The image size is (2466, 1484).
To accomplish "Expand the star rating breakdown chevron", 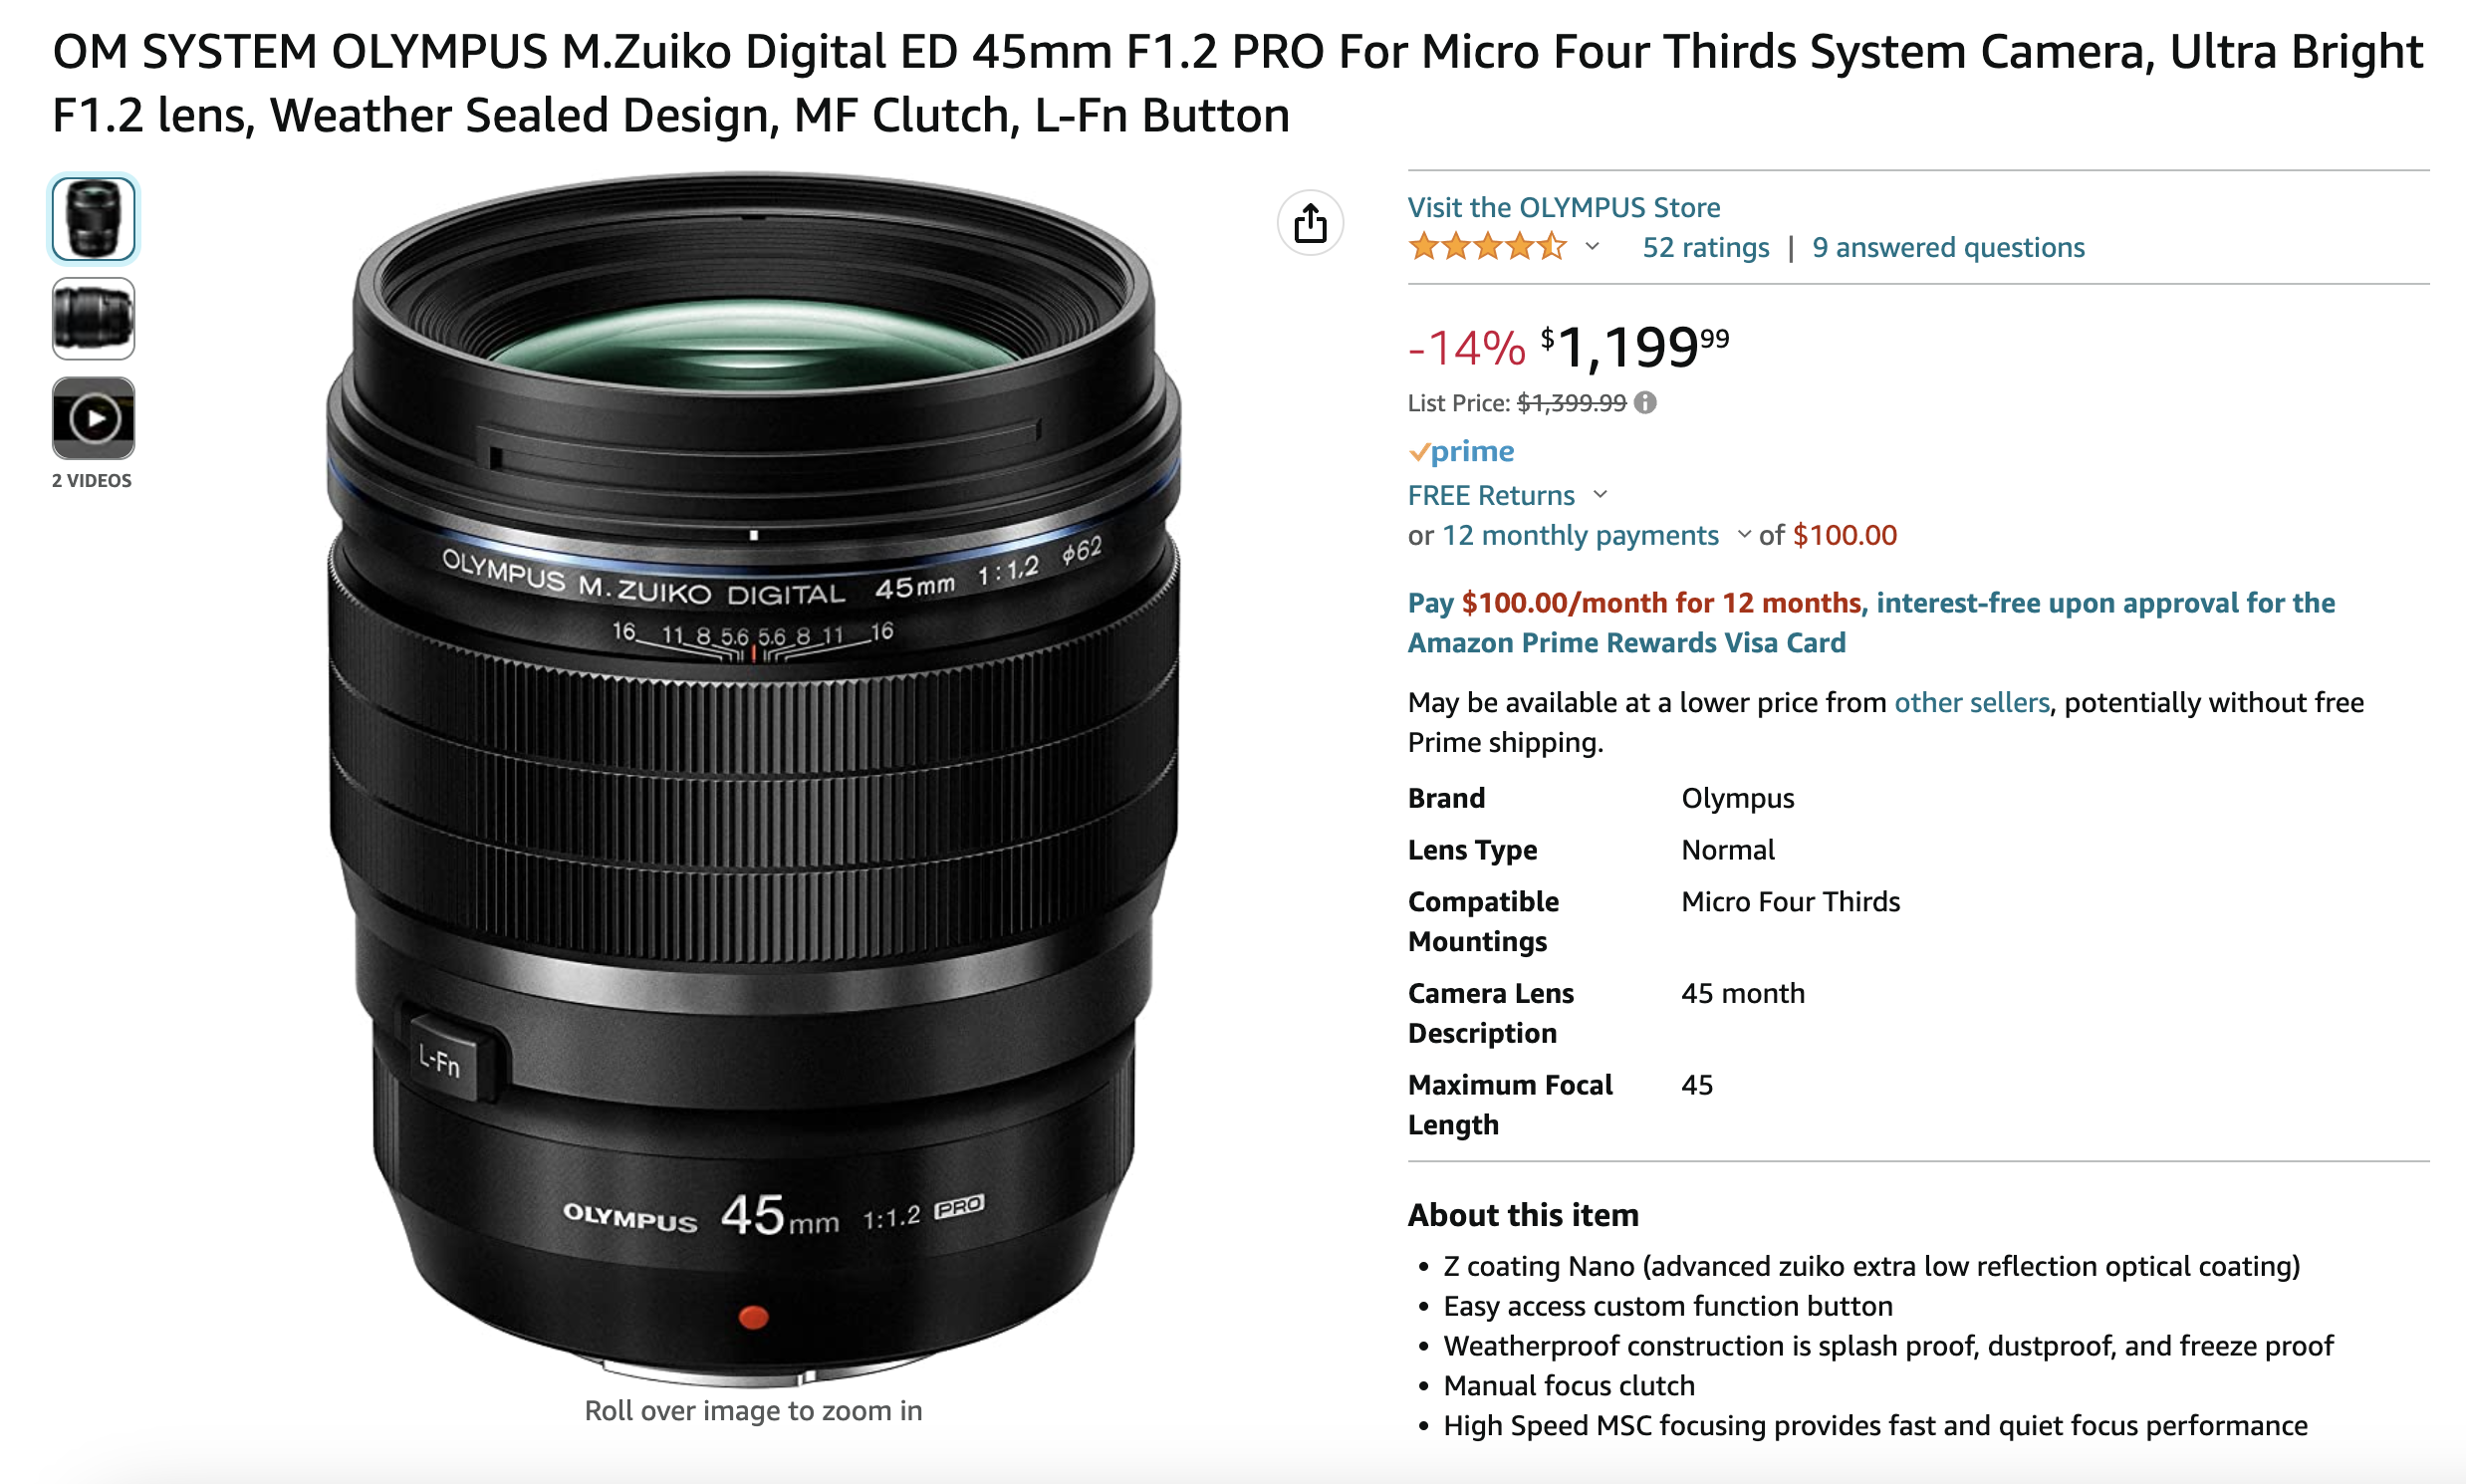I will (1592, 247).
